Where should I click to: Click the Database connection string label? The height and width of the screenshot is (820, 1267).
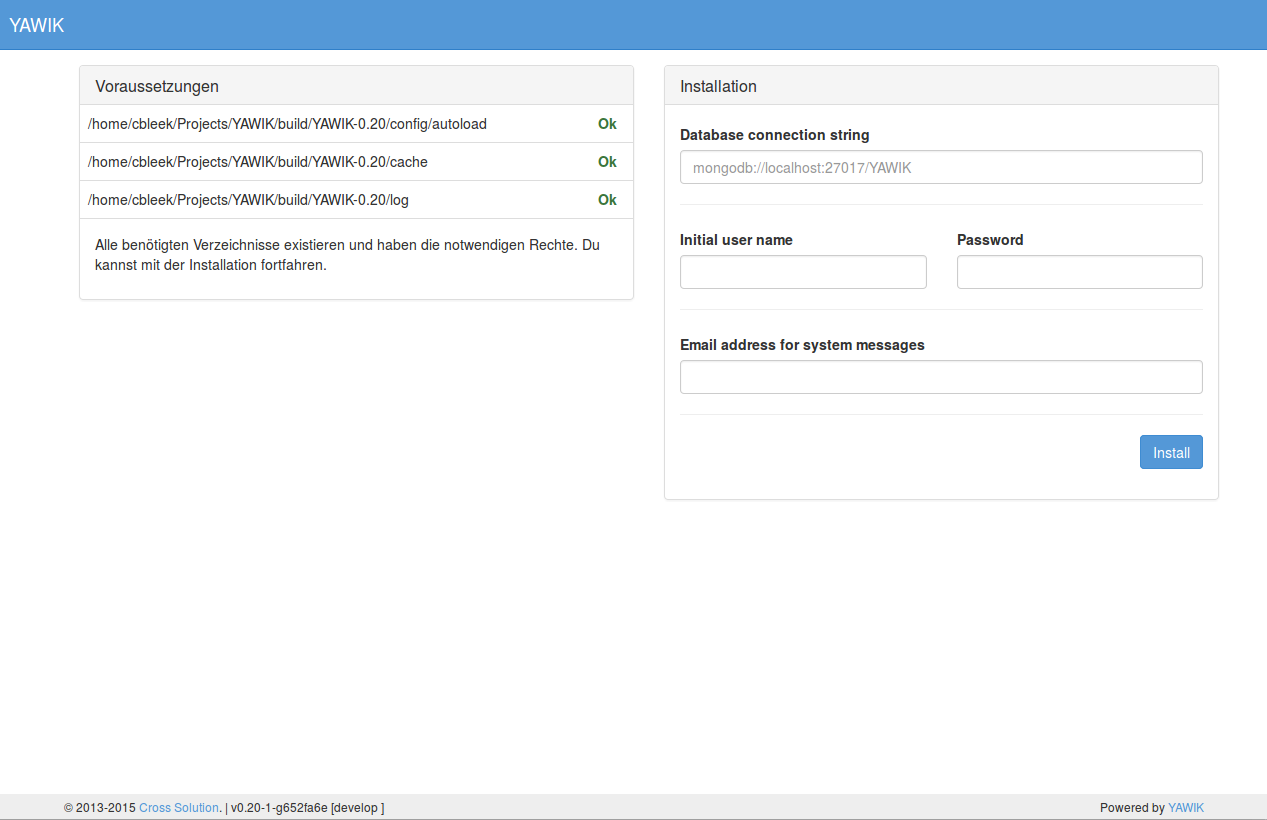[773, 135]
